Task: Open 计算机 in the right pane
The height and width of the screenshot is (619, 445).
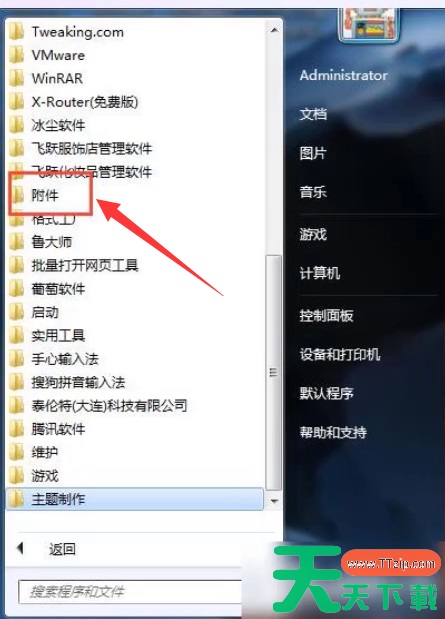Action: click(319, 273)
